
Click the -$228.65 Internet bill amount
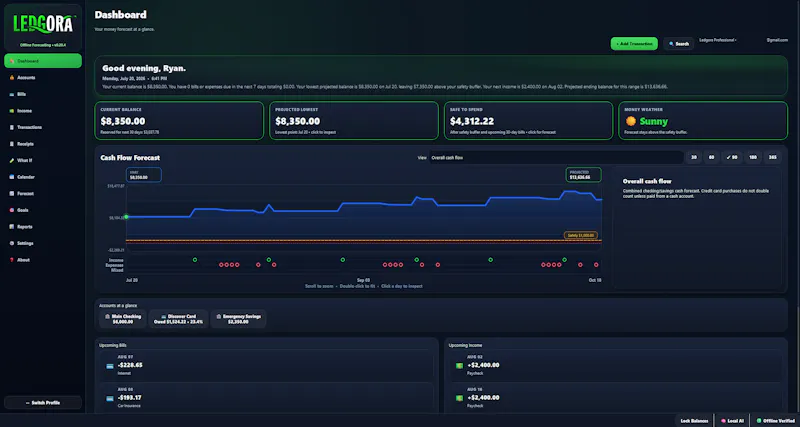[130, 365]
